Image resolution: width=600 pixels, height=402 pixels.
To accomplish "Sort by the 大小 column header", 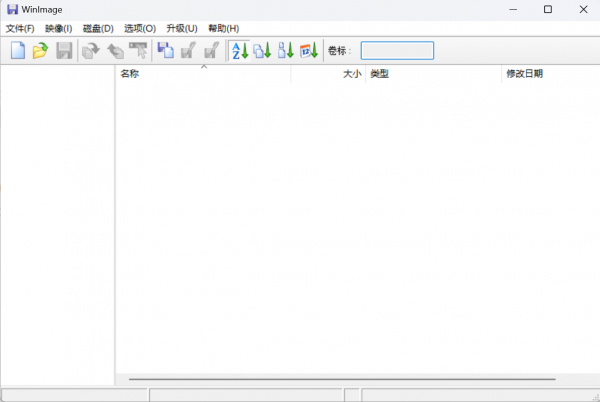I will point(328,74).
